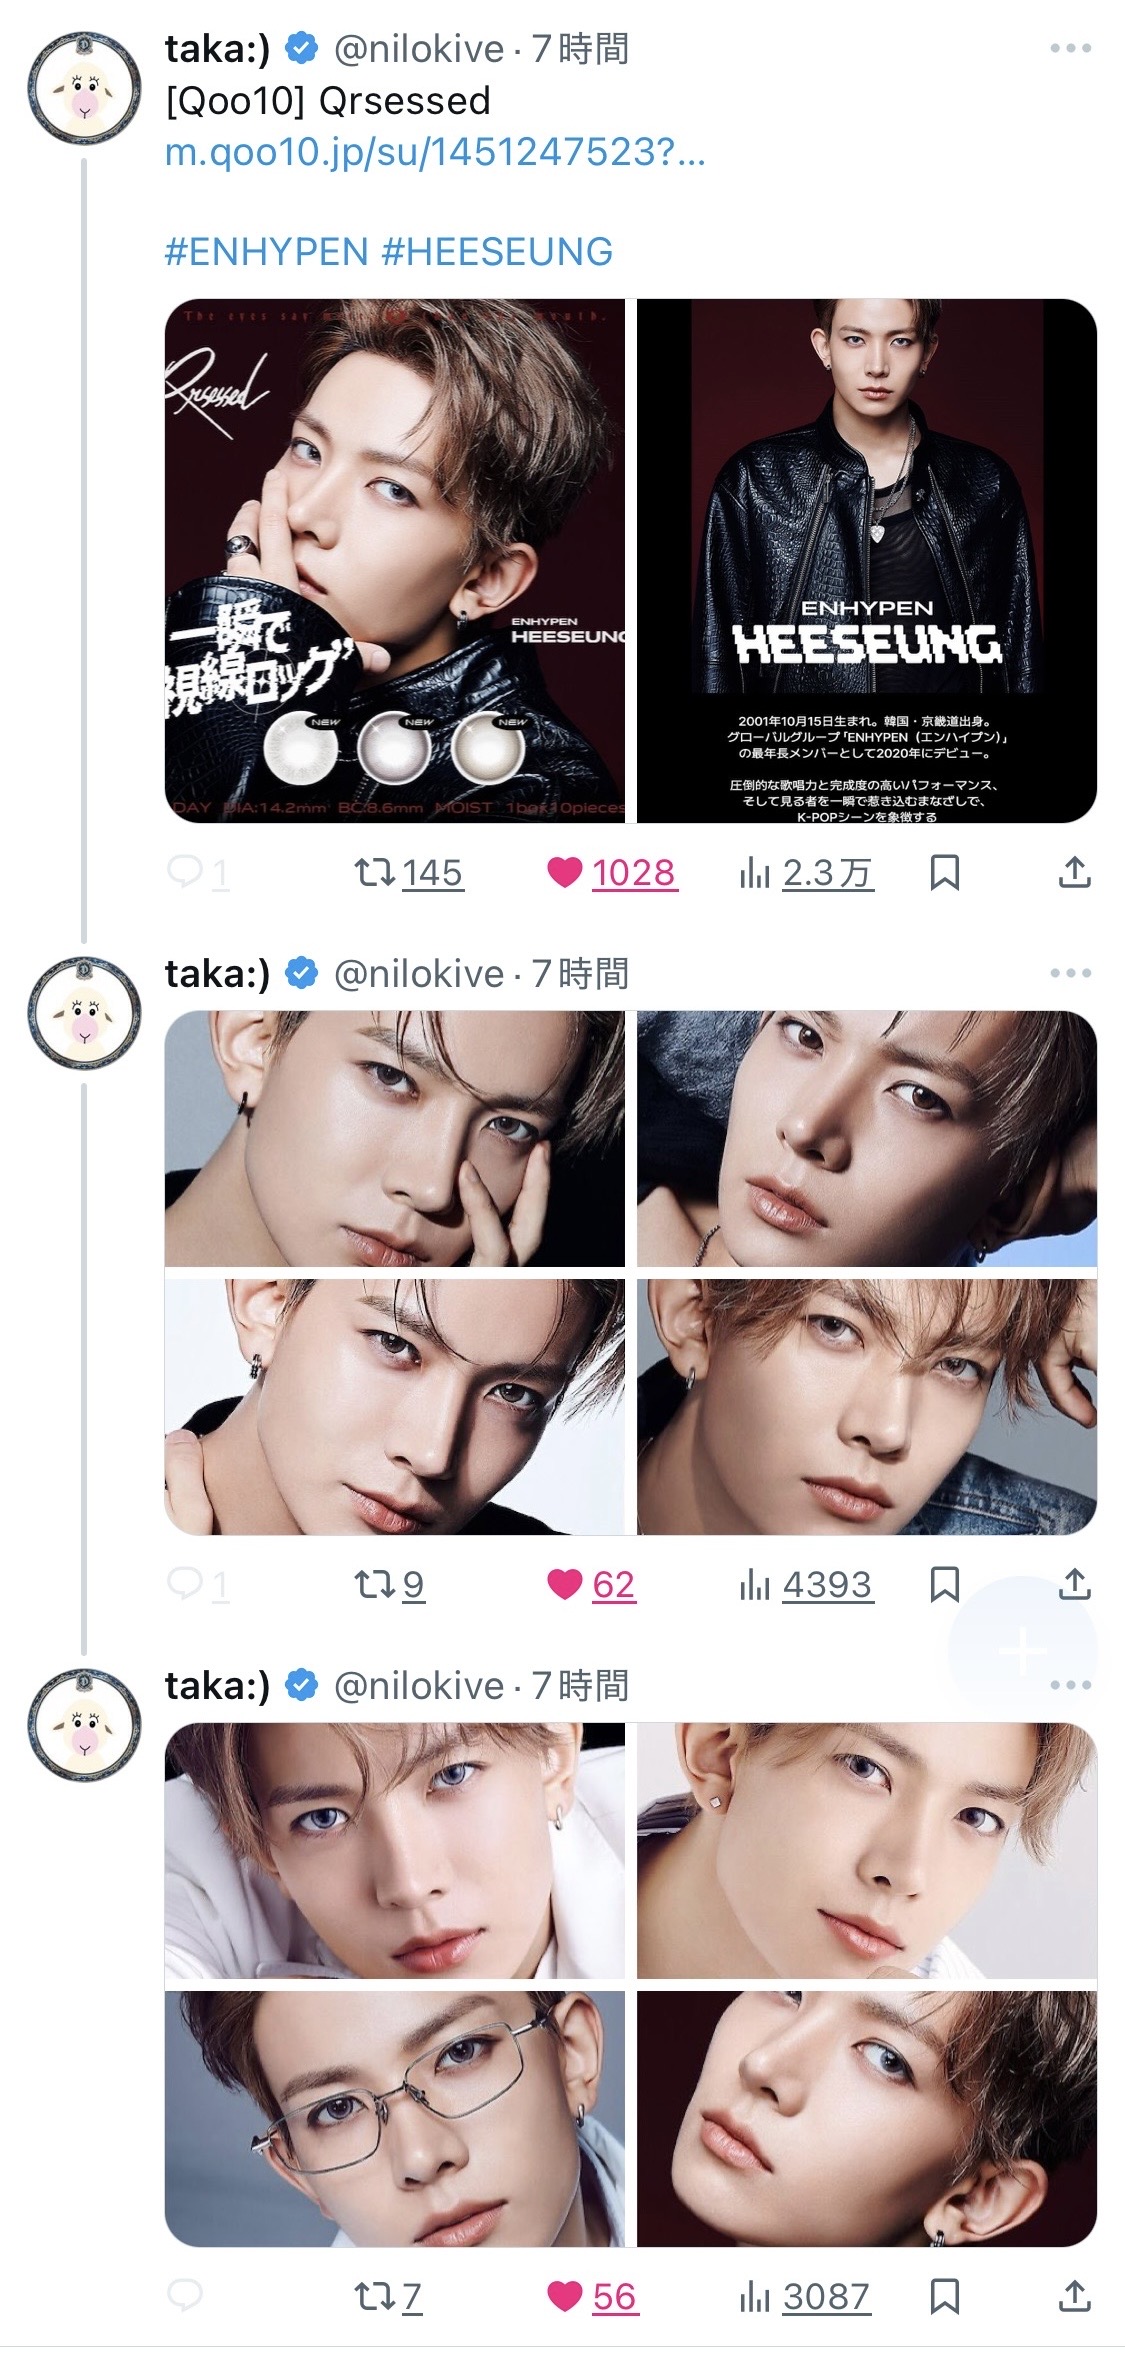View analytics for the 2.3万 views tweet
The image size is (1125, 2354).
(806, 873)
